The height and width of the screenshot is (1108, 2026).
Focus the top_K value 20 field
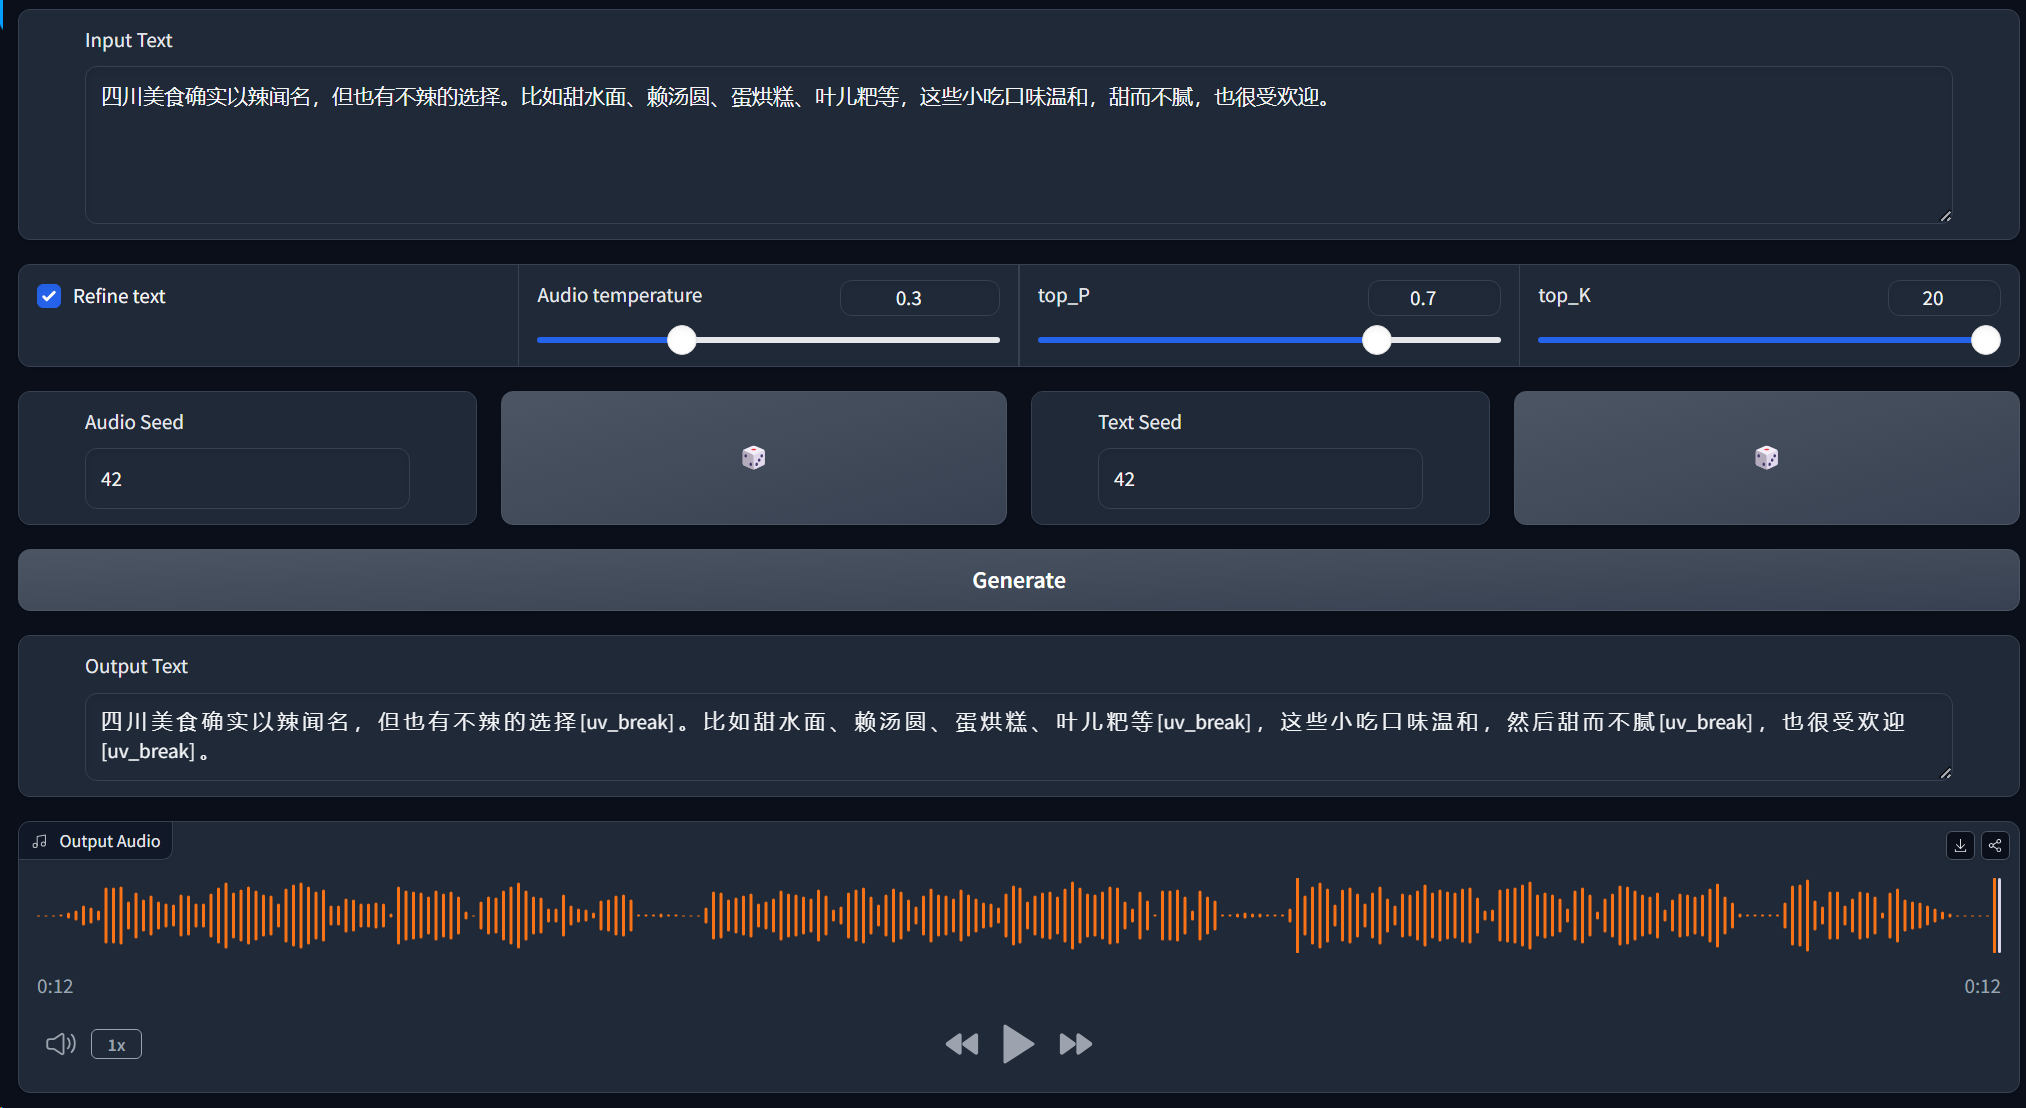[x=1944, y=298]
